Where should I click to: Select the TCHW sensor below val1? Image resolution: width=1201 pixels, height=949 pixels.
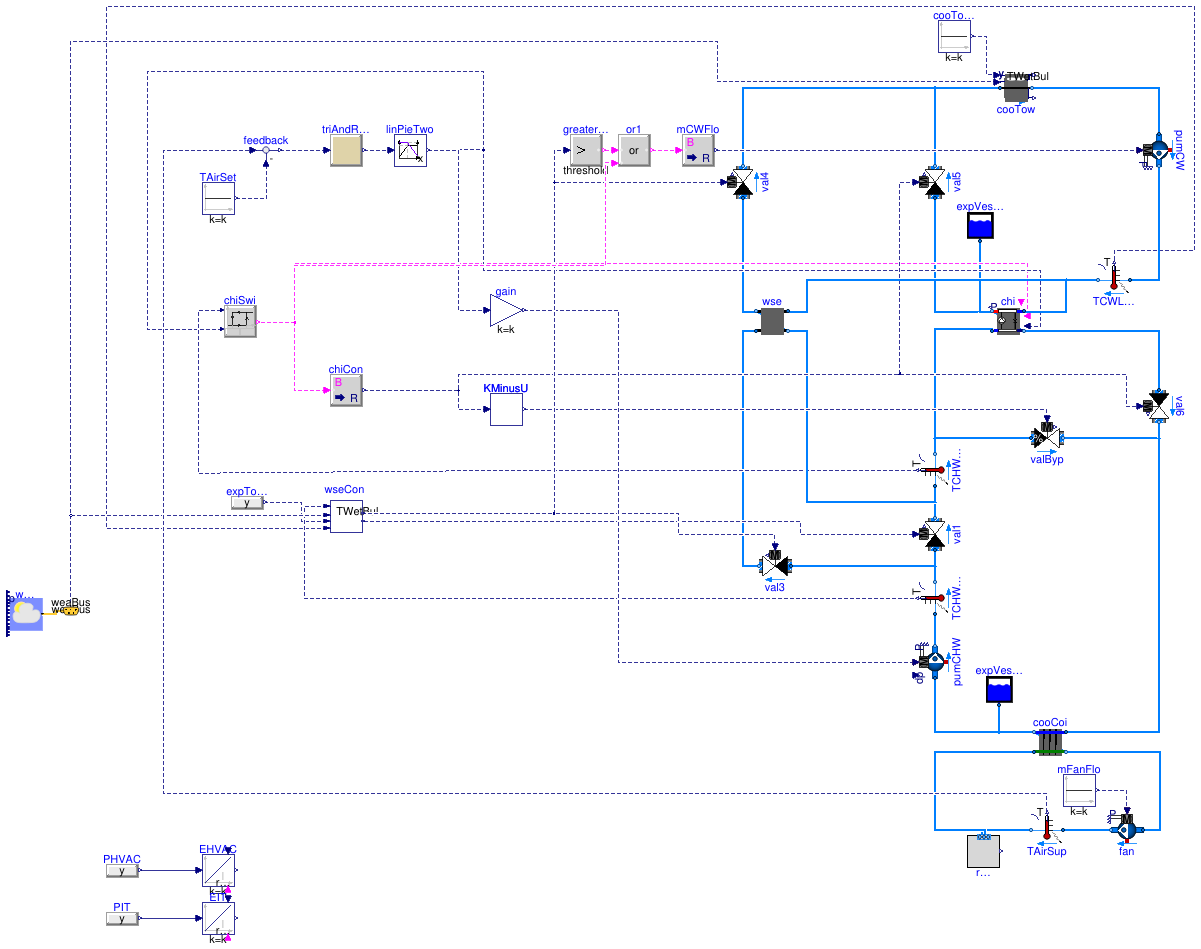(933, 598)
